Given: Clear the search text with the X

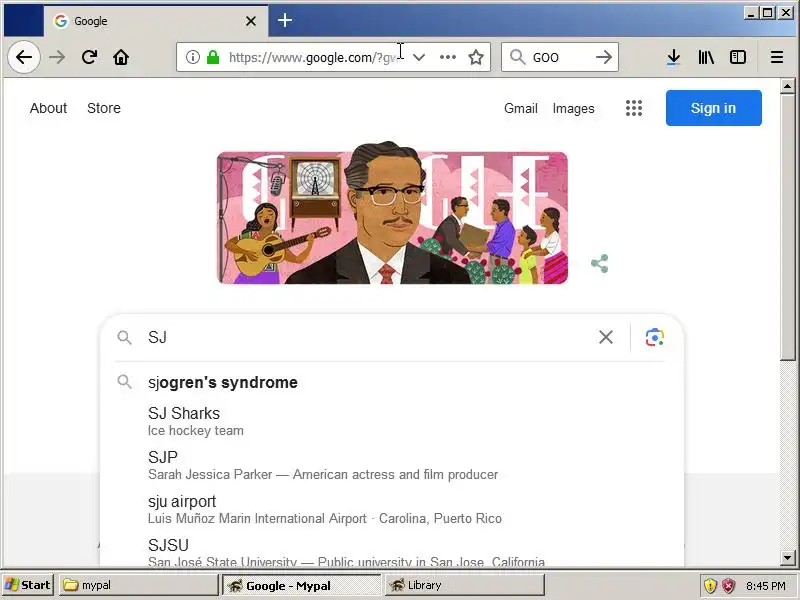Looking at the screenshot, I should pos(606,337).
